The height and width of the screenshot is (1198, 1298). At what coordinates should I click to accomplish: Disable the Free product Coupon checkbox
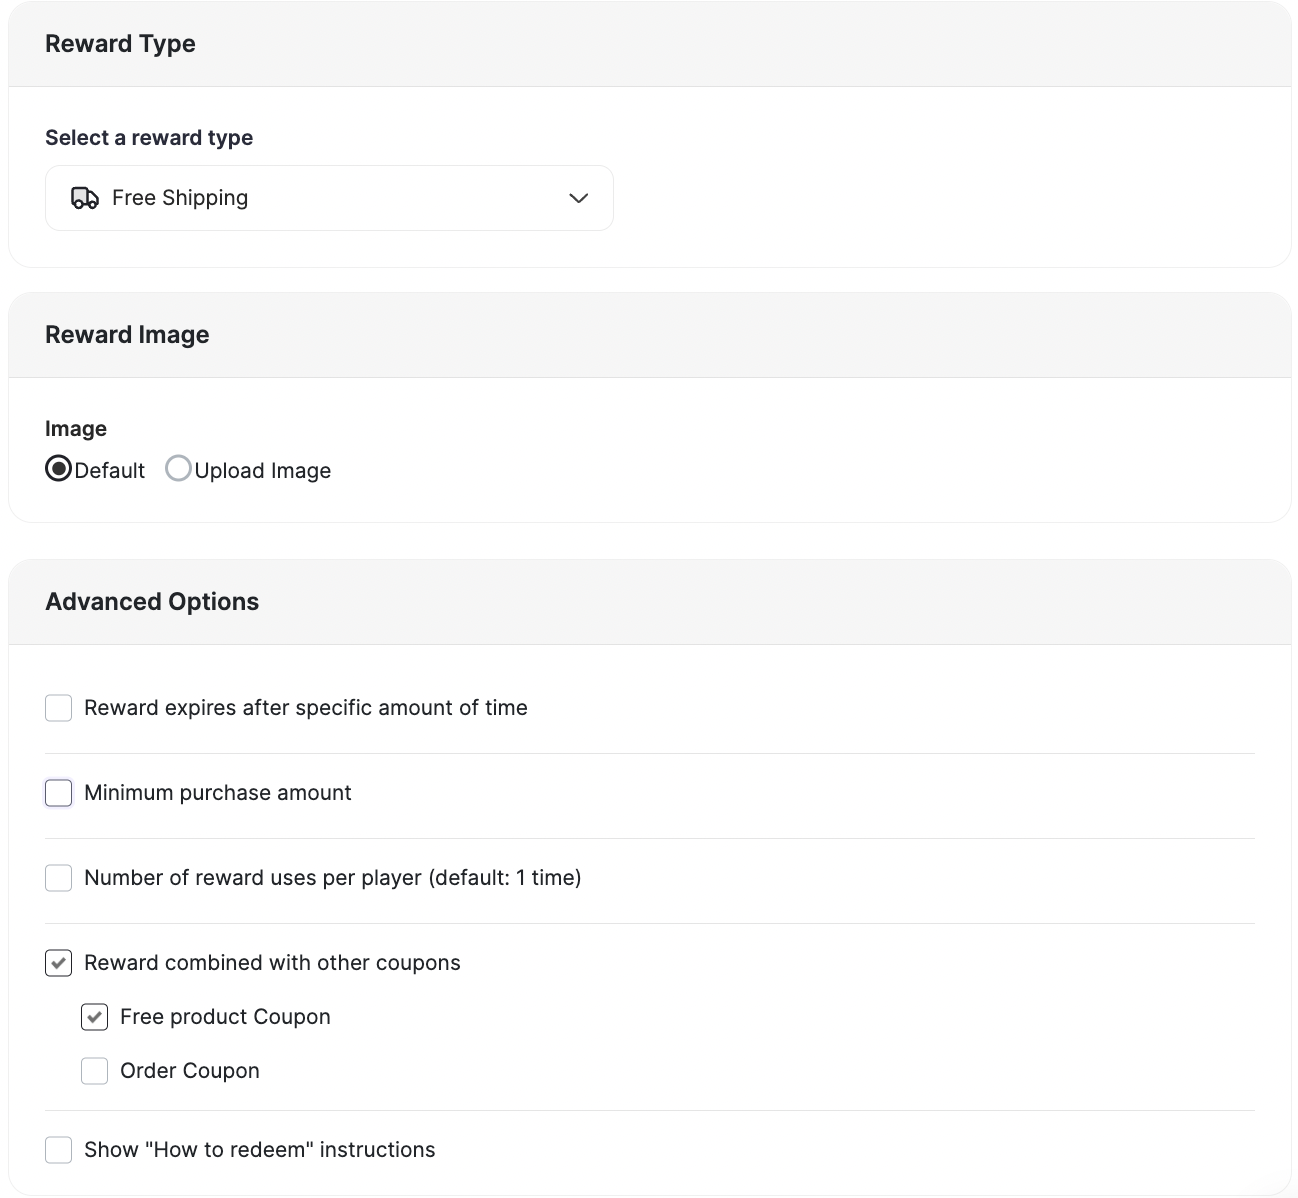94,1016
